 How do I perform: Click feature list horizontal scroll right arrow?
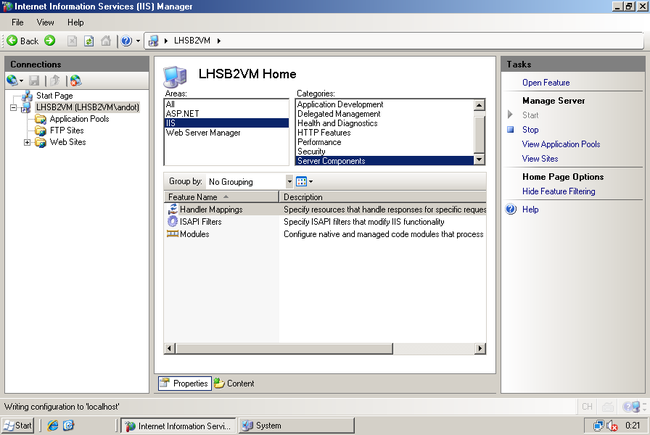point(480,348)
